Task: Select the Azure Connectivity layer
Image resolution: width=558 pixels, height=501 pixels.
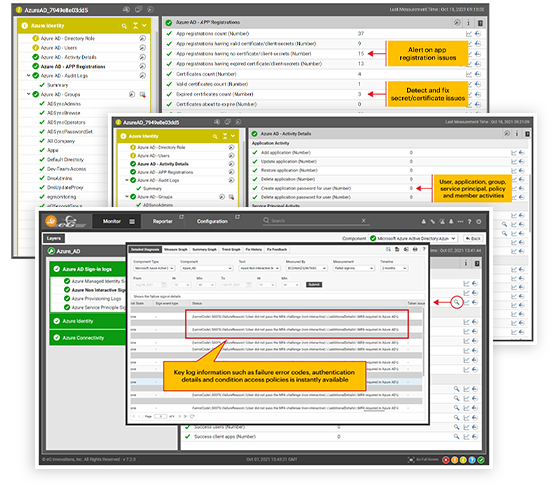Action: (88, 338)
